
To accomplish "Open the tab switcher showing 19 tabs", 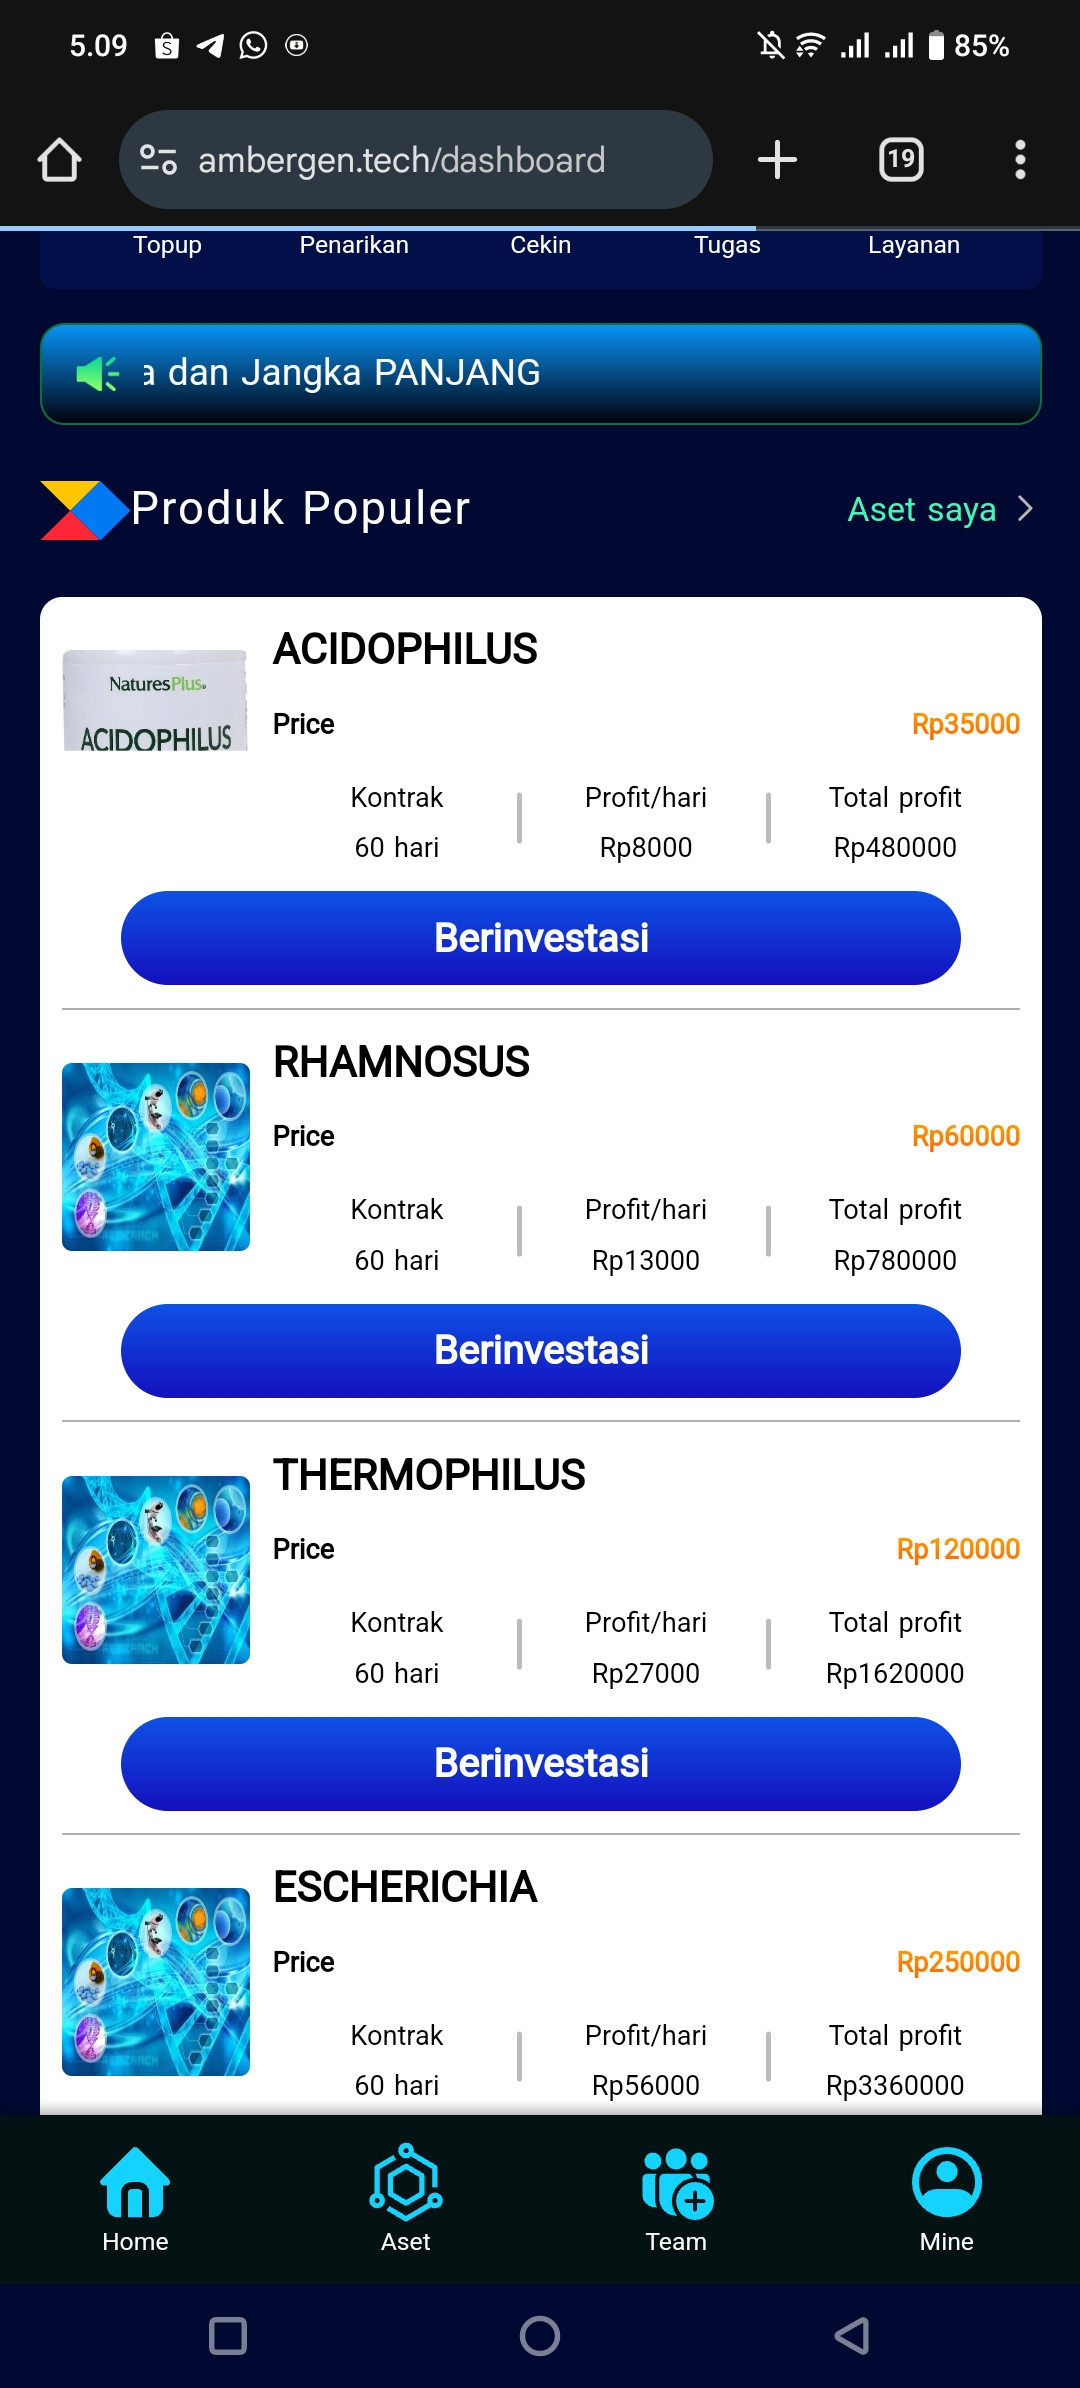I will (900, 160).
